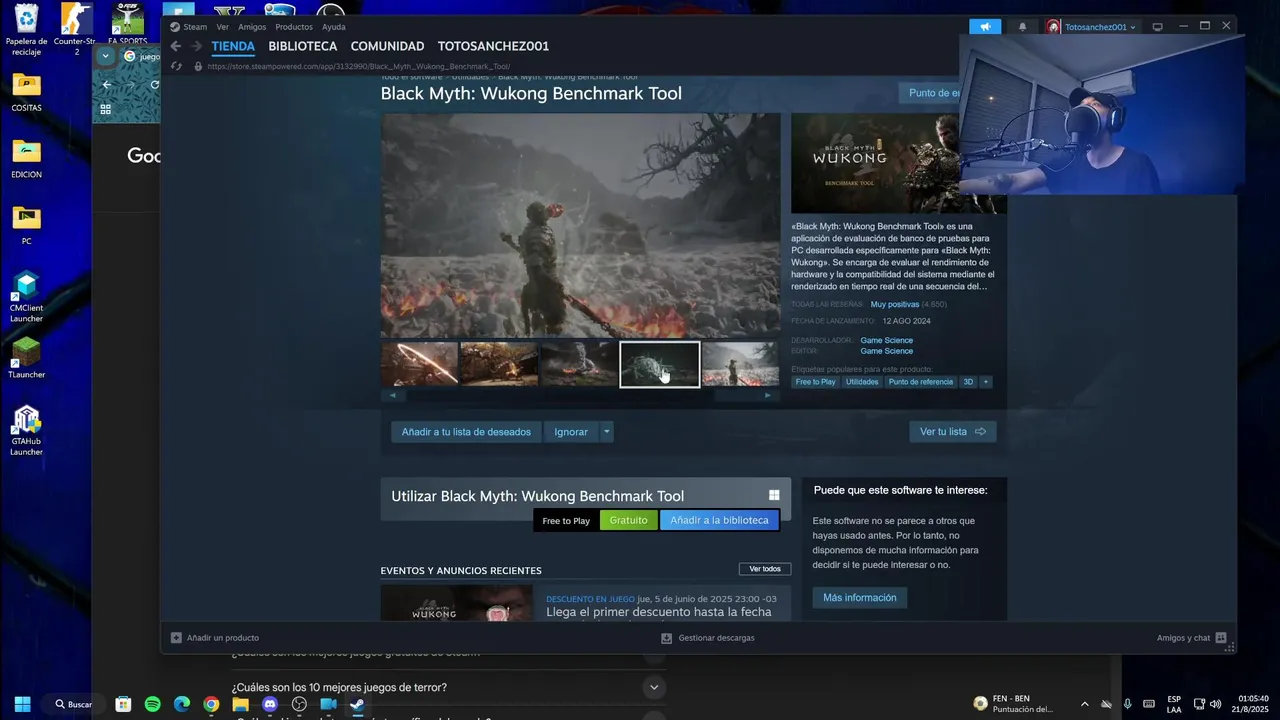This screenshot has width=1280, height=720.
Task: Click 'Ver tu lista' button
Action: pos(952,431)
